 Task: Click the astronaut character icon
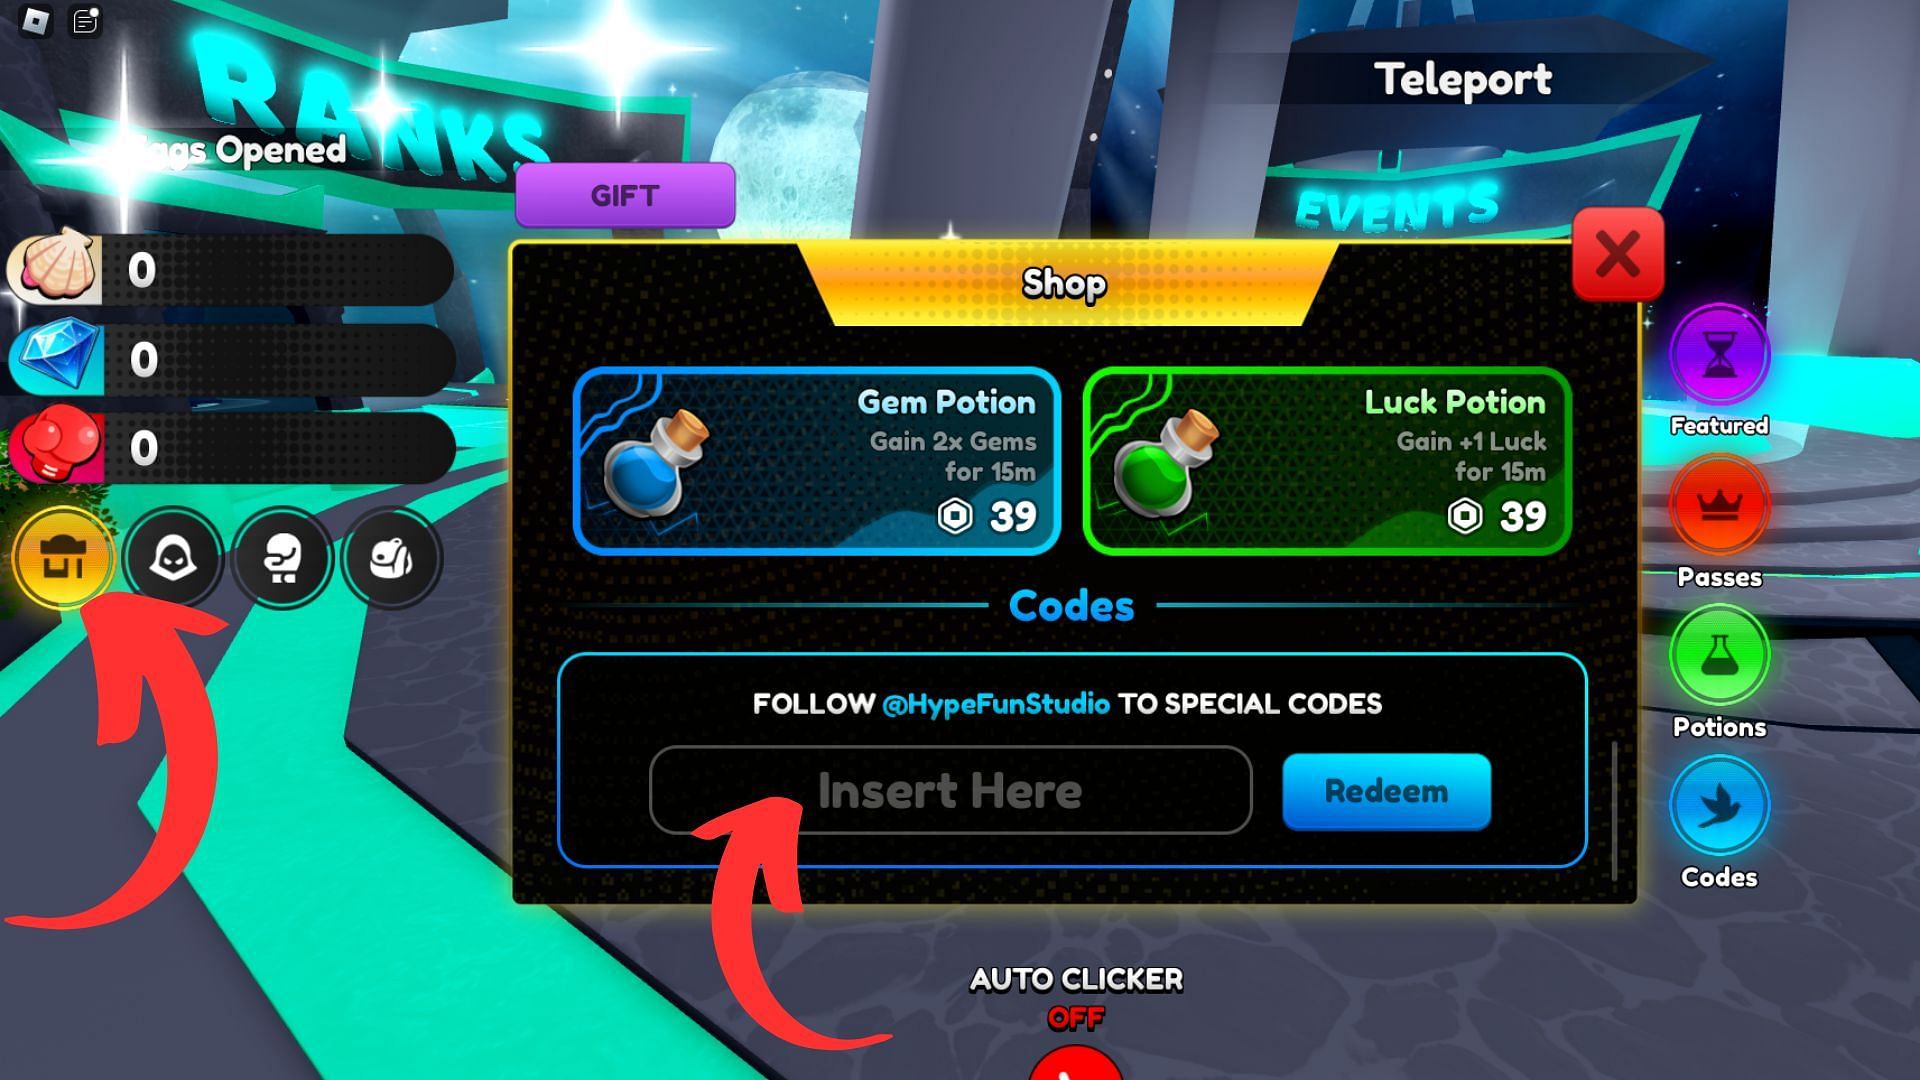[281, 556]
